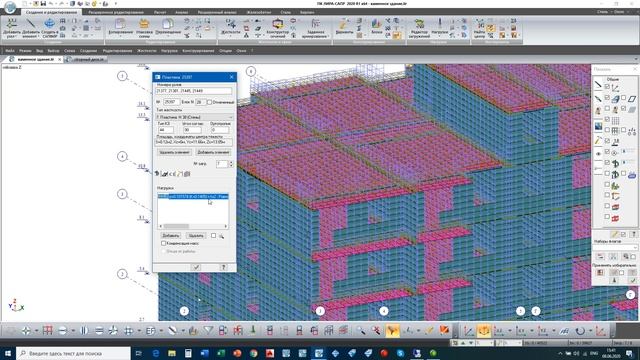Increase the № загр. stepper value

231,162
